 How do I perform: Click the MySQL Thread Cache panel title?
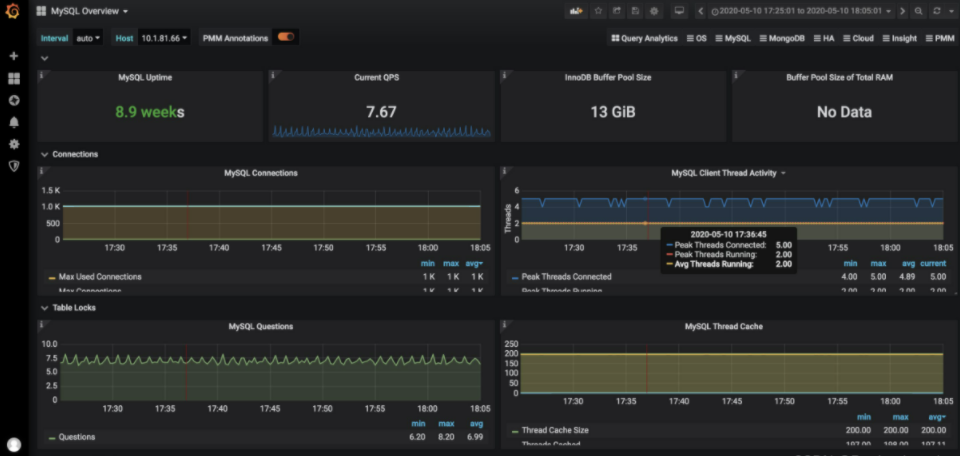click(x=724, y=327)
